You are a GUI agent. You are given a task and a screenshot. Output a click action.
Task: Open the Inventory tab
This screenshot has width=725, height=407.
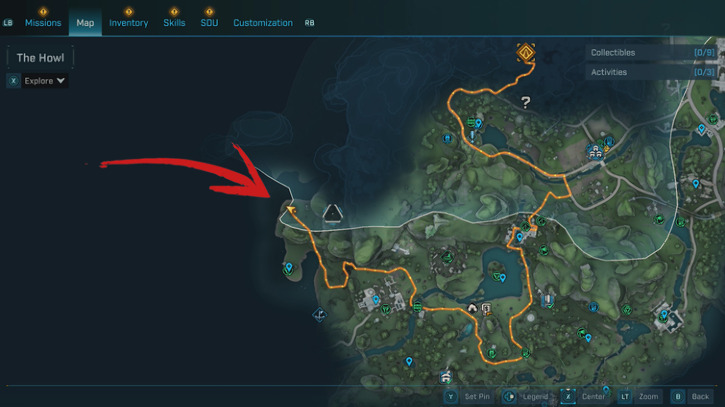(x=129, y=23)
